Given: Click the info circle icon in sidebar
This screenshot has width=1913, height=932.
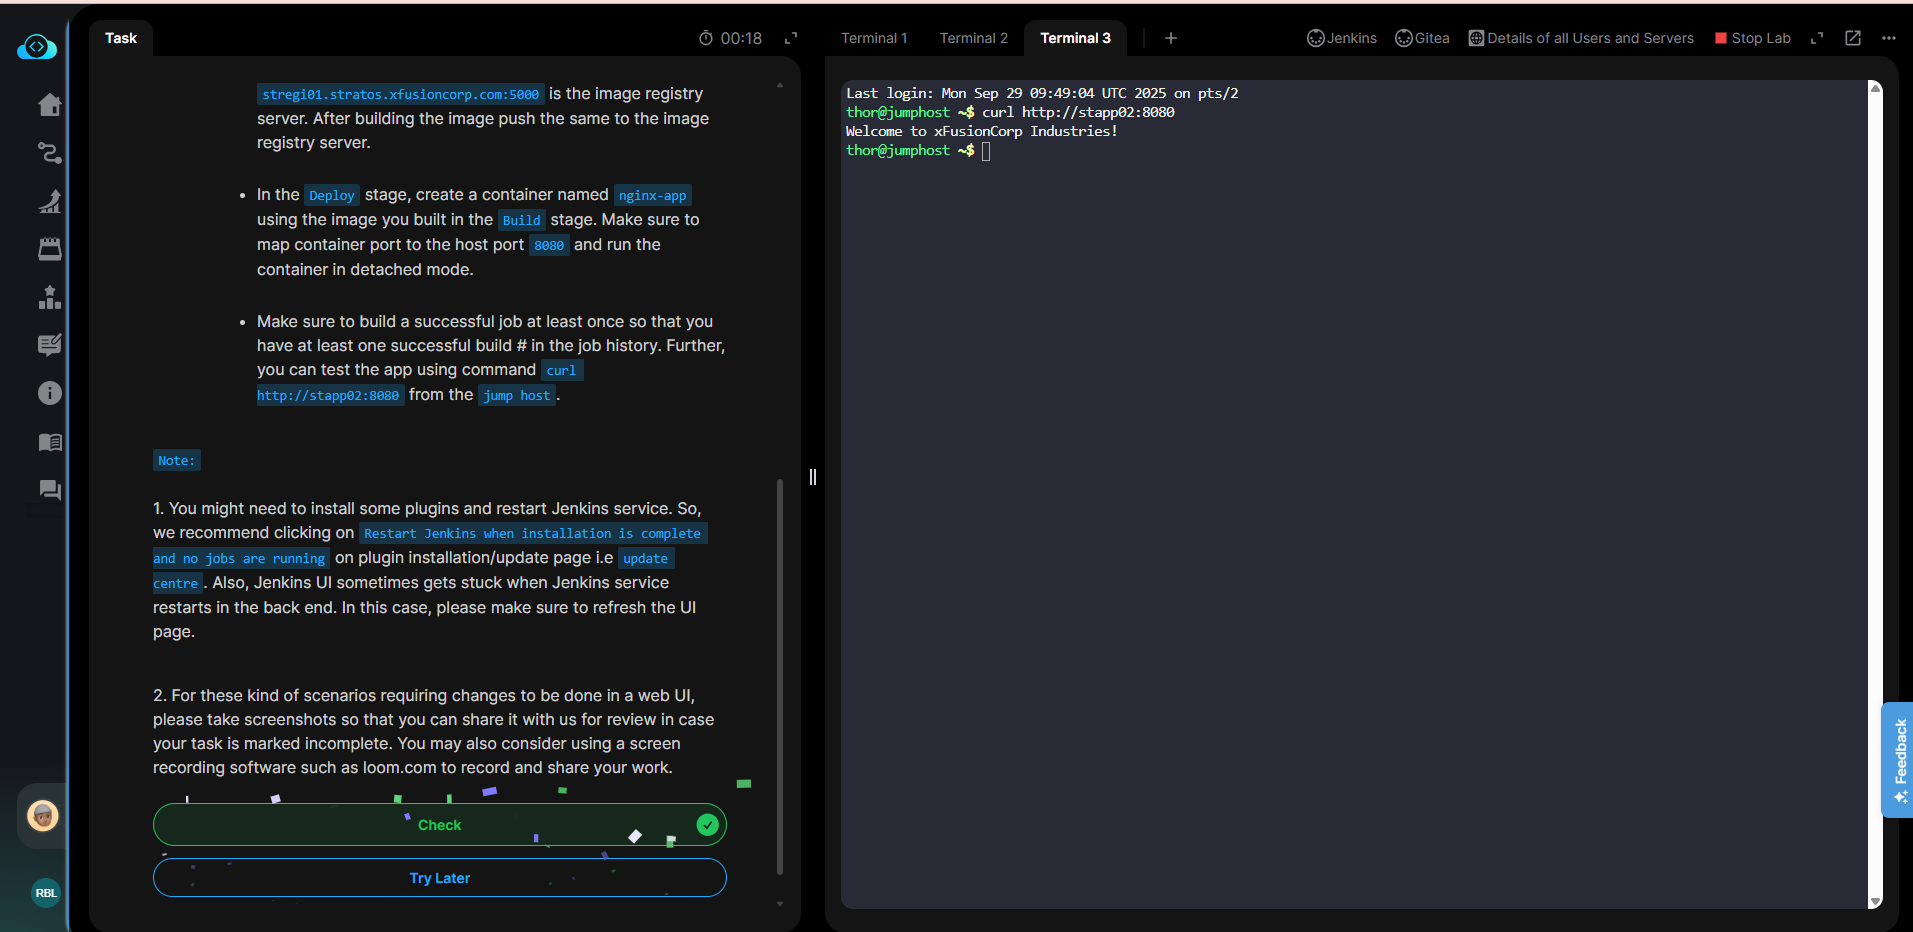Looking at the screenshot, I should [x=49, y=393].
